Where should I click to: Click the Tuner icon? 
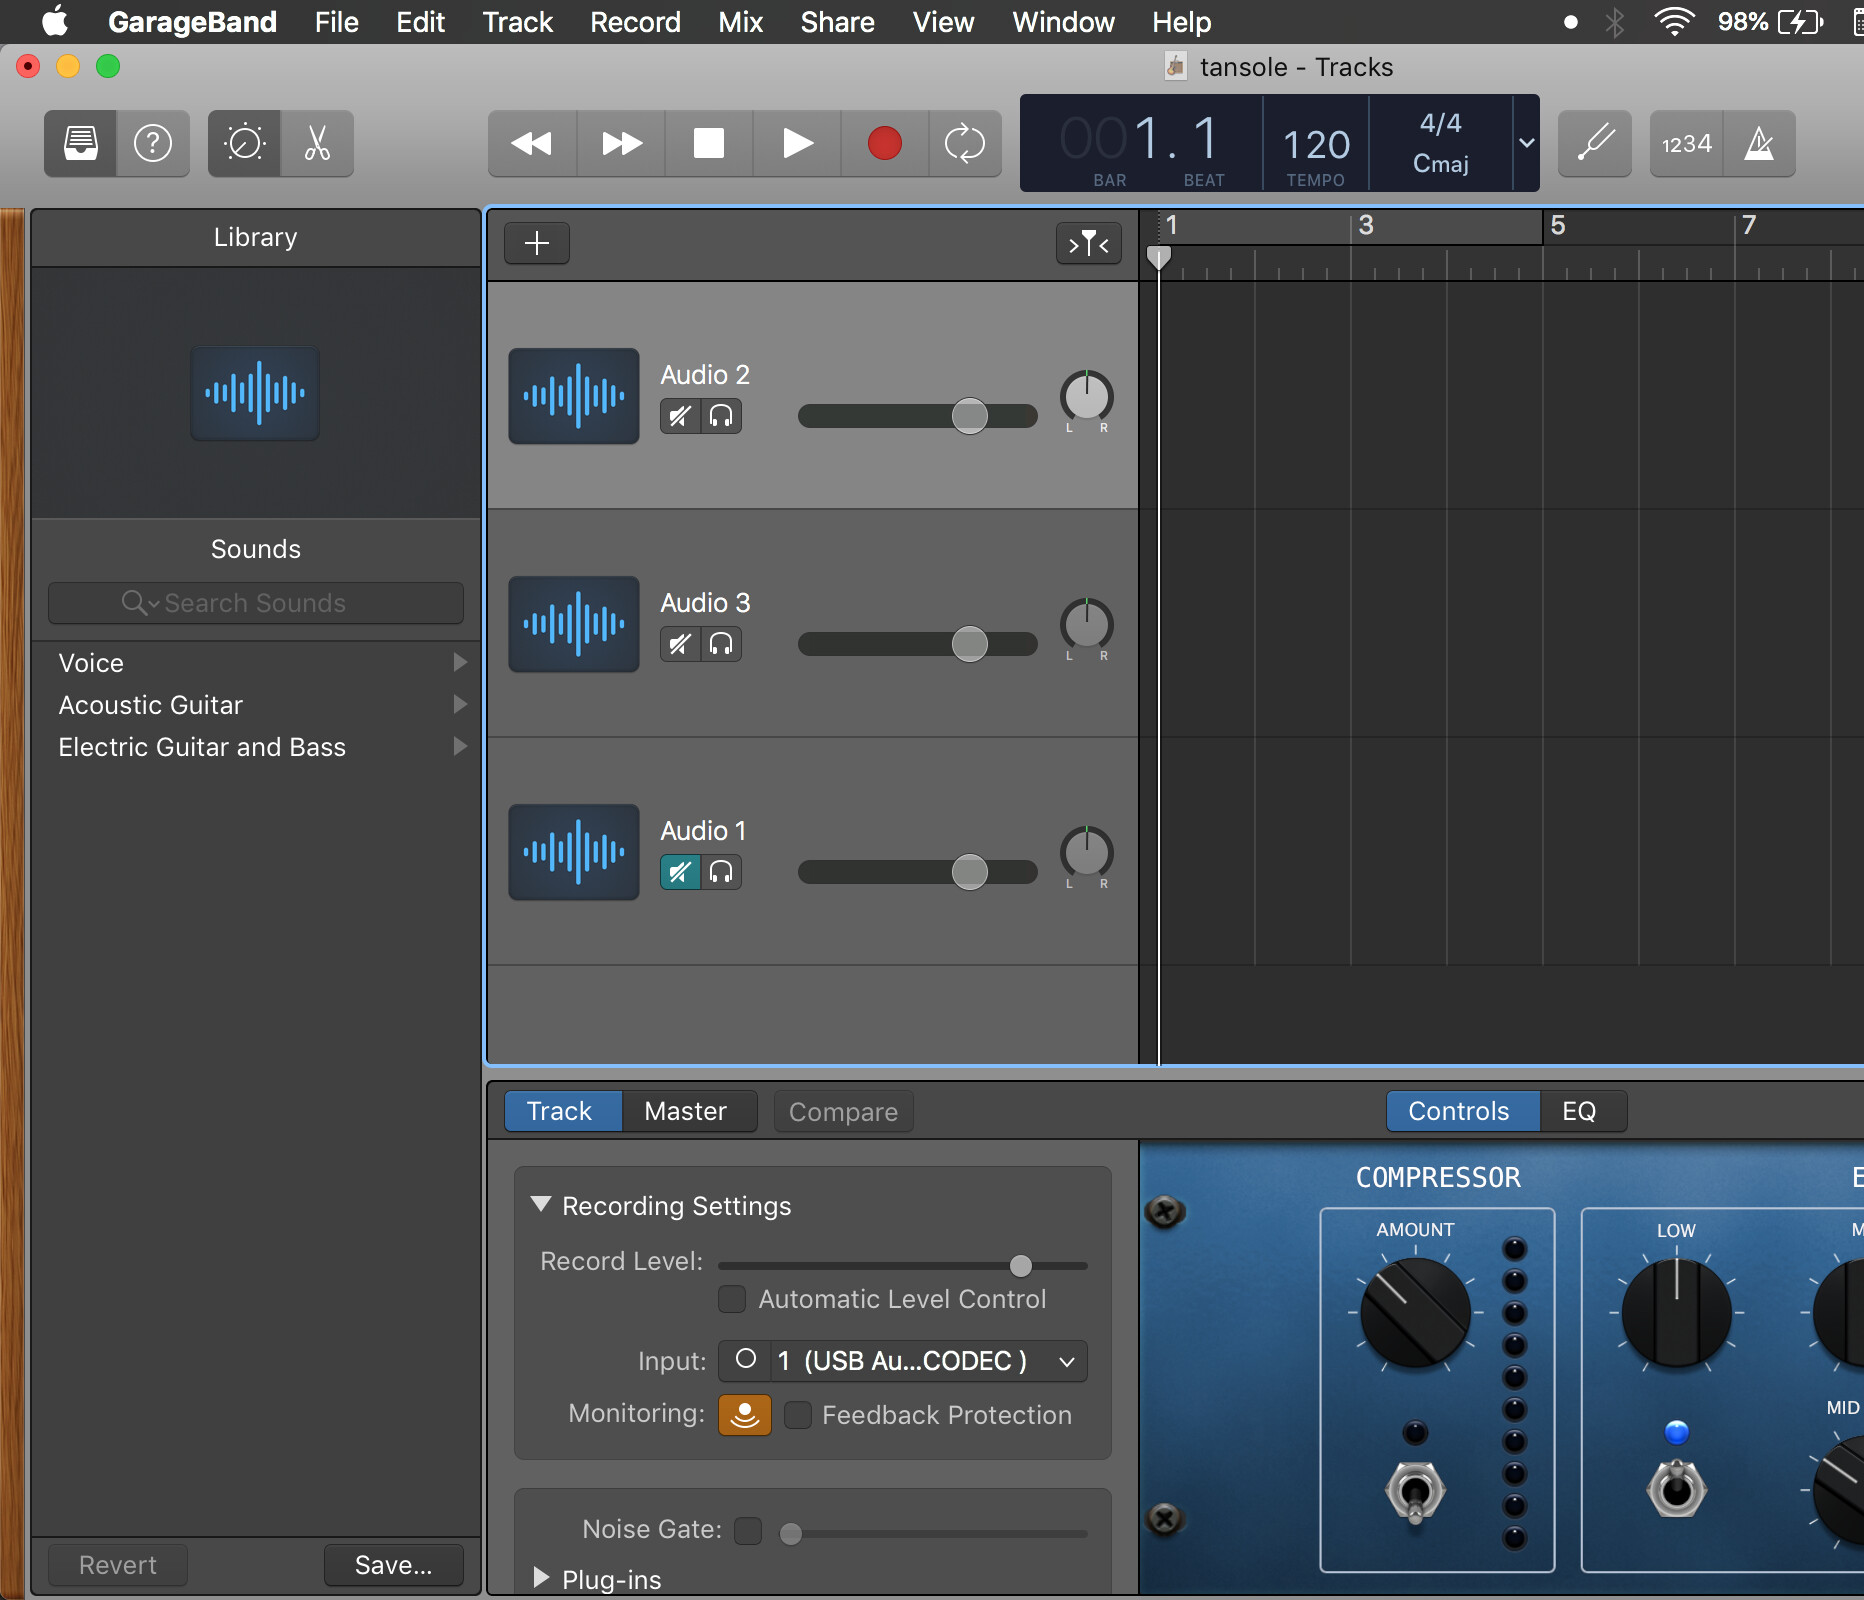pos(1595,143)
